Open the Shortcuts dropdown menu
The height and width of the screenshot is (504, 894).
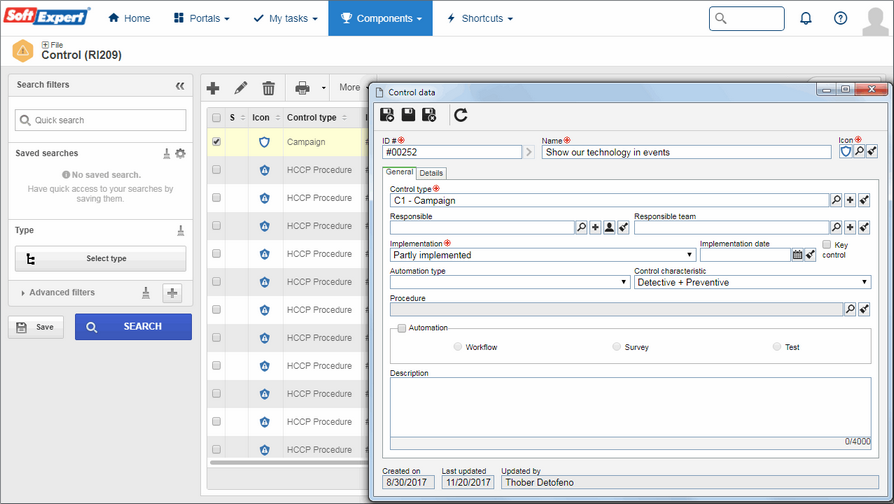(479, 18)
